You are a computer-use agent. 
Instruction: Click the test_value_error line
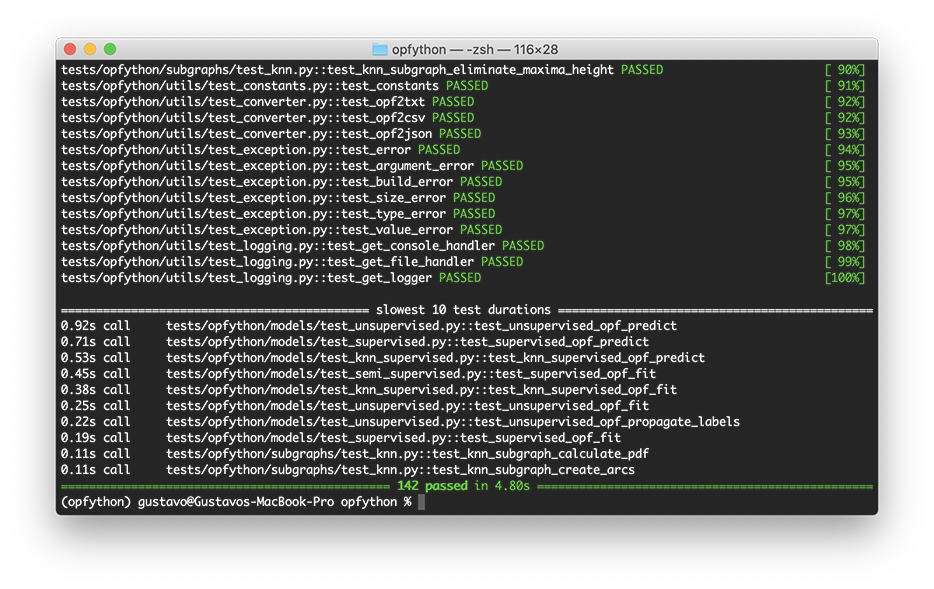click(282, 230)
